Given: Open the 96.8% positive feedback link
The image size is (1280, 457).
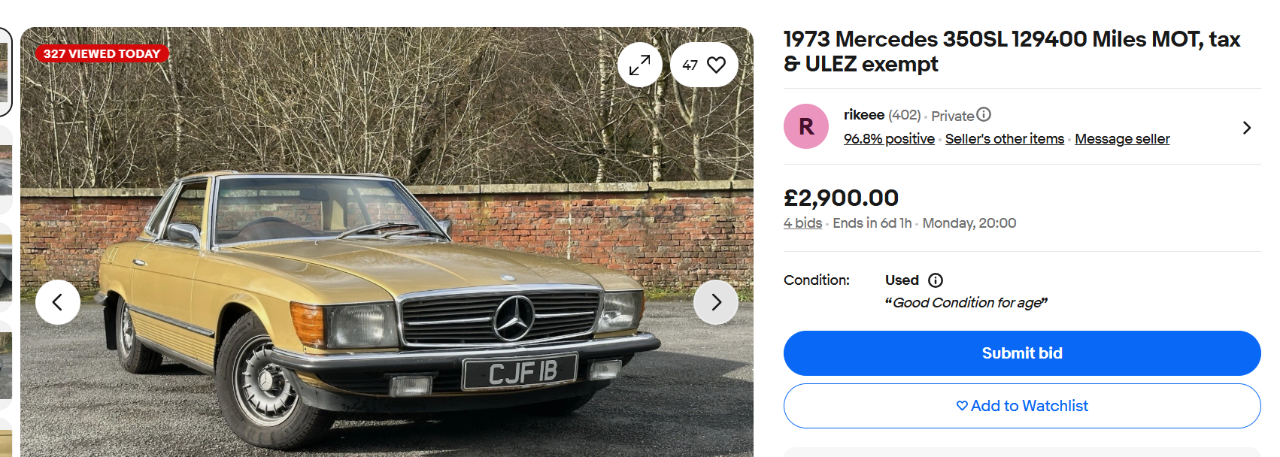Looking at the screenshot, I should coord(889,139).
